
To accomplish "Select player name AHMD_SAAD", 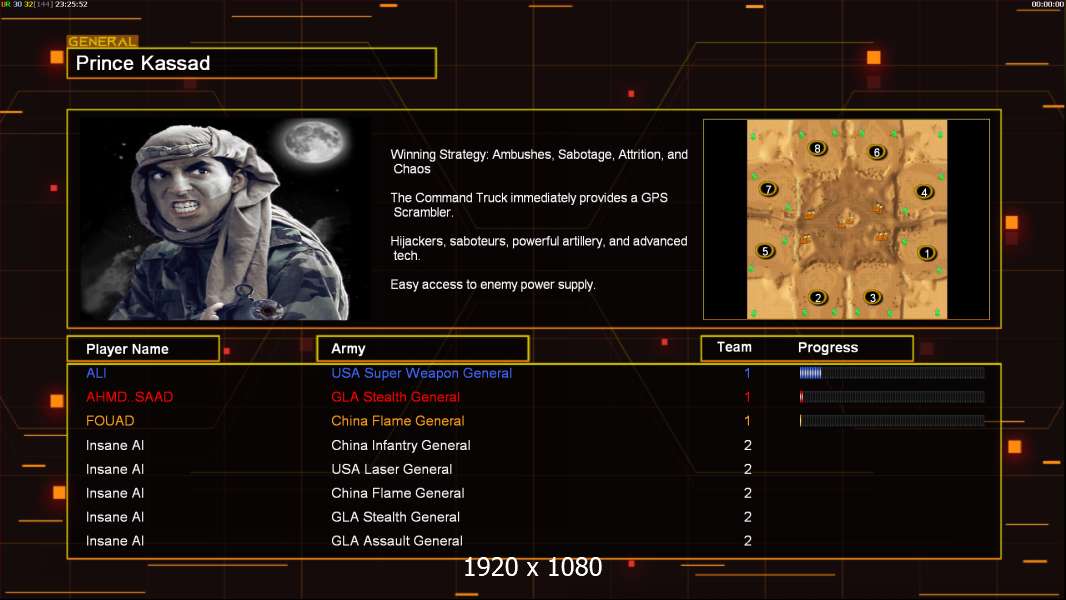I will 129,397.
